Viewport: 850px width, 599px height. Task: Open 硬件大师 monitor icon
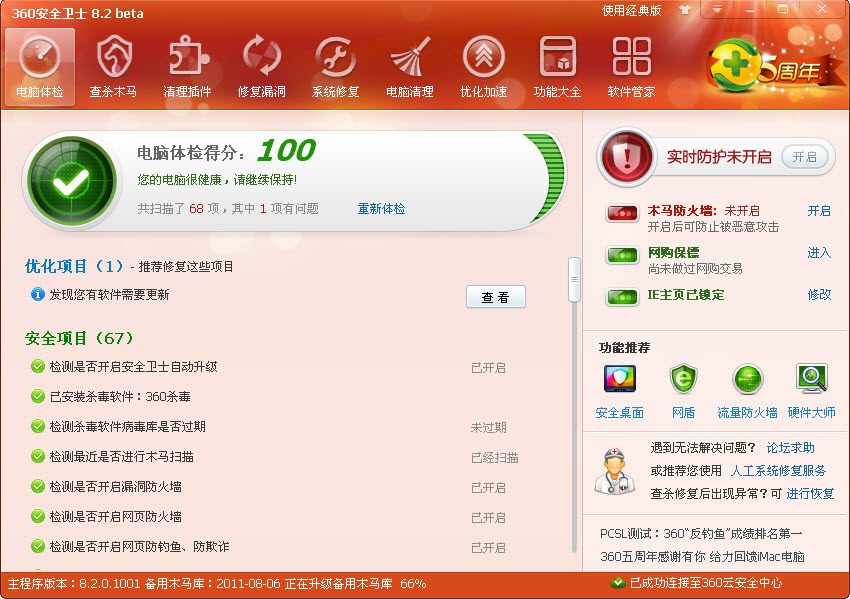(x=812, y=379)
